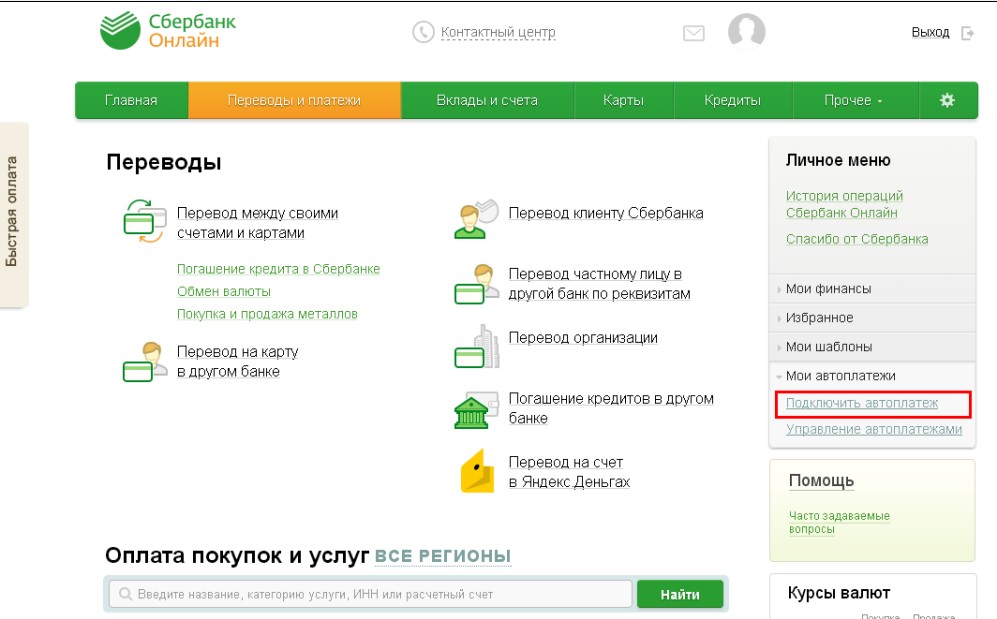Viewport: 997px width, 619px height.
Task: Open the Перевод клиенту Сбербанка link
Action: pyautogui.click(x=606, y=214)
